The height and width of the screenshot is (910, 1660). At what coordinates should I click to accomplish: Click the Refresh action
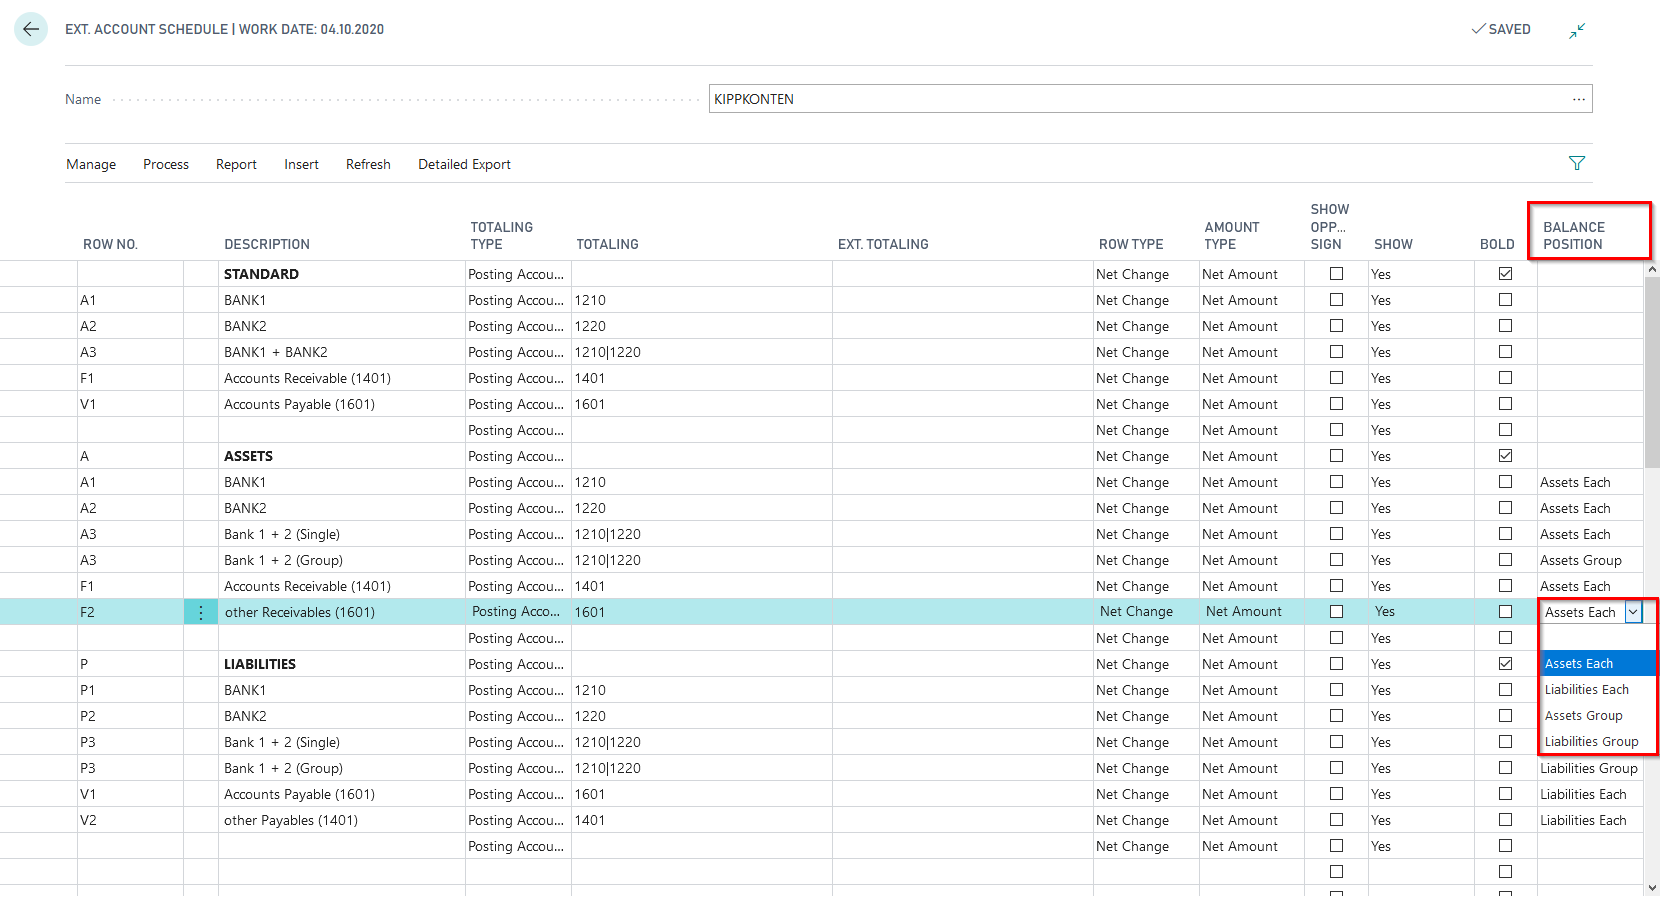368,164
